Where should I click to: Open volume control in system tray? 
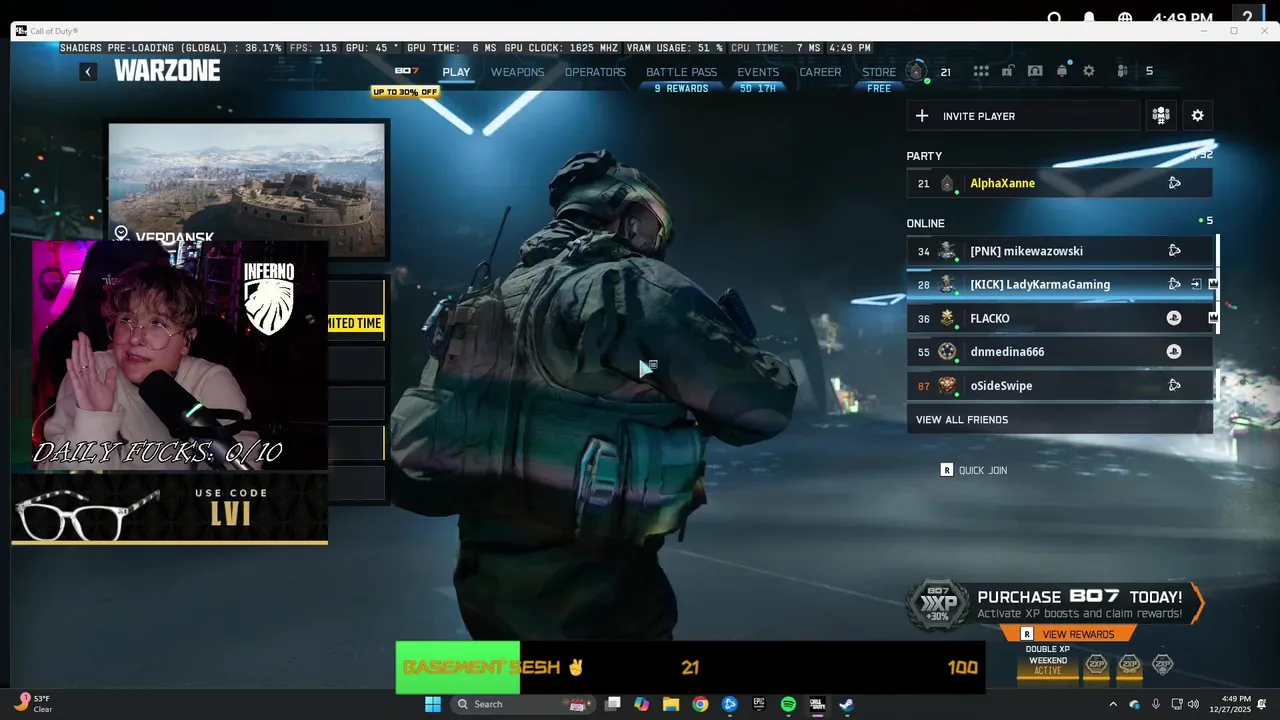(1194, 704)
